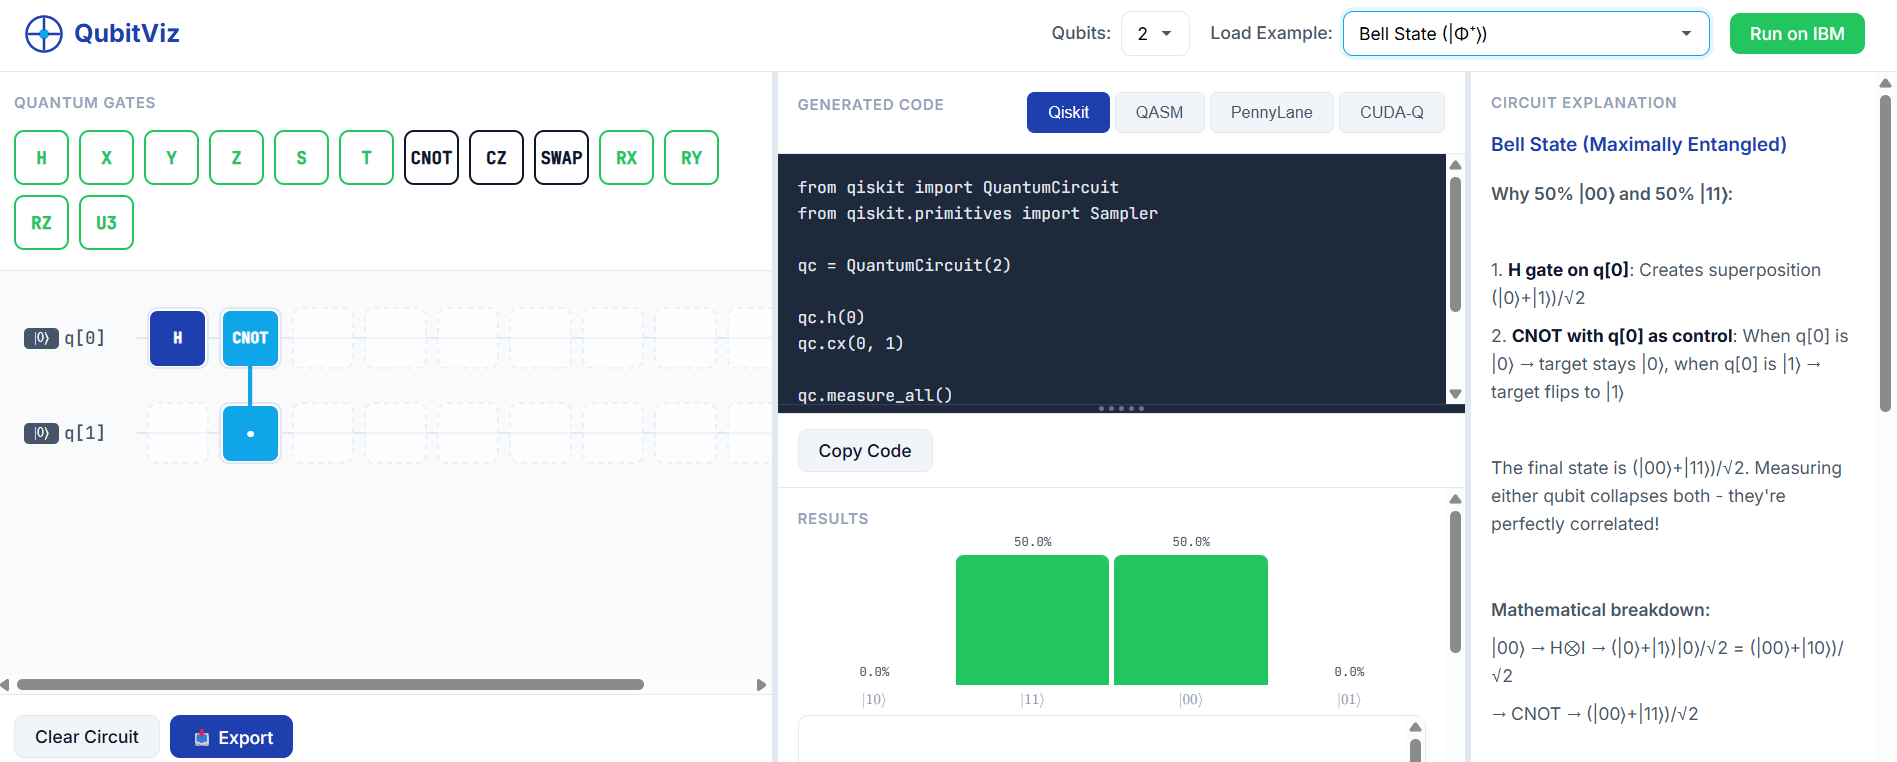This screenshot has width=1897, height=762.
Task: Click the first empty slot on q[1]
Action: (x=177, y=433)
